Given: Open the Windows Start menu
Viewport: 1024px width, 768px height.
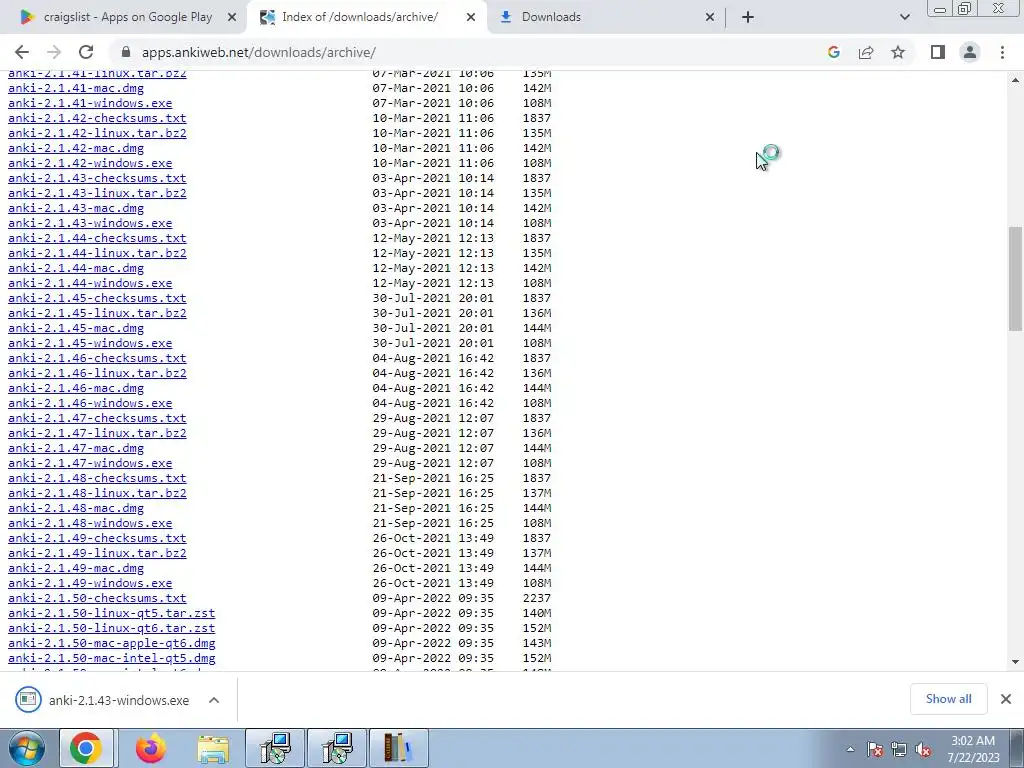Looking at the screenshot, I should 27,748.
